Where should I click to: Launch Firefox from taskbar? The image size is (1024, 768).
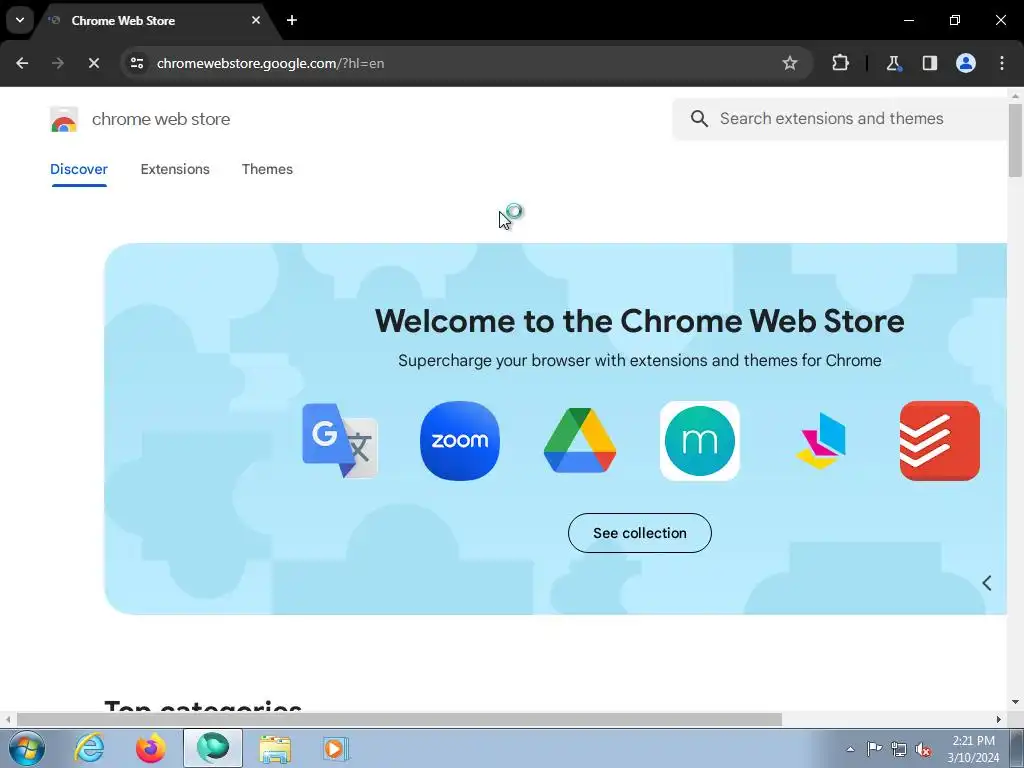click(x=150, y=748)
